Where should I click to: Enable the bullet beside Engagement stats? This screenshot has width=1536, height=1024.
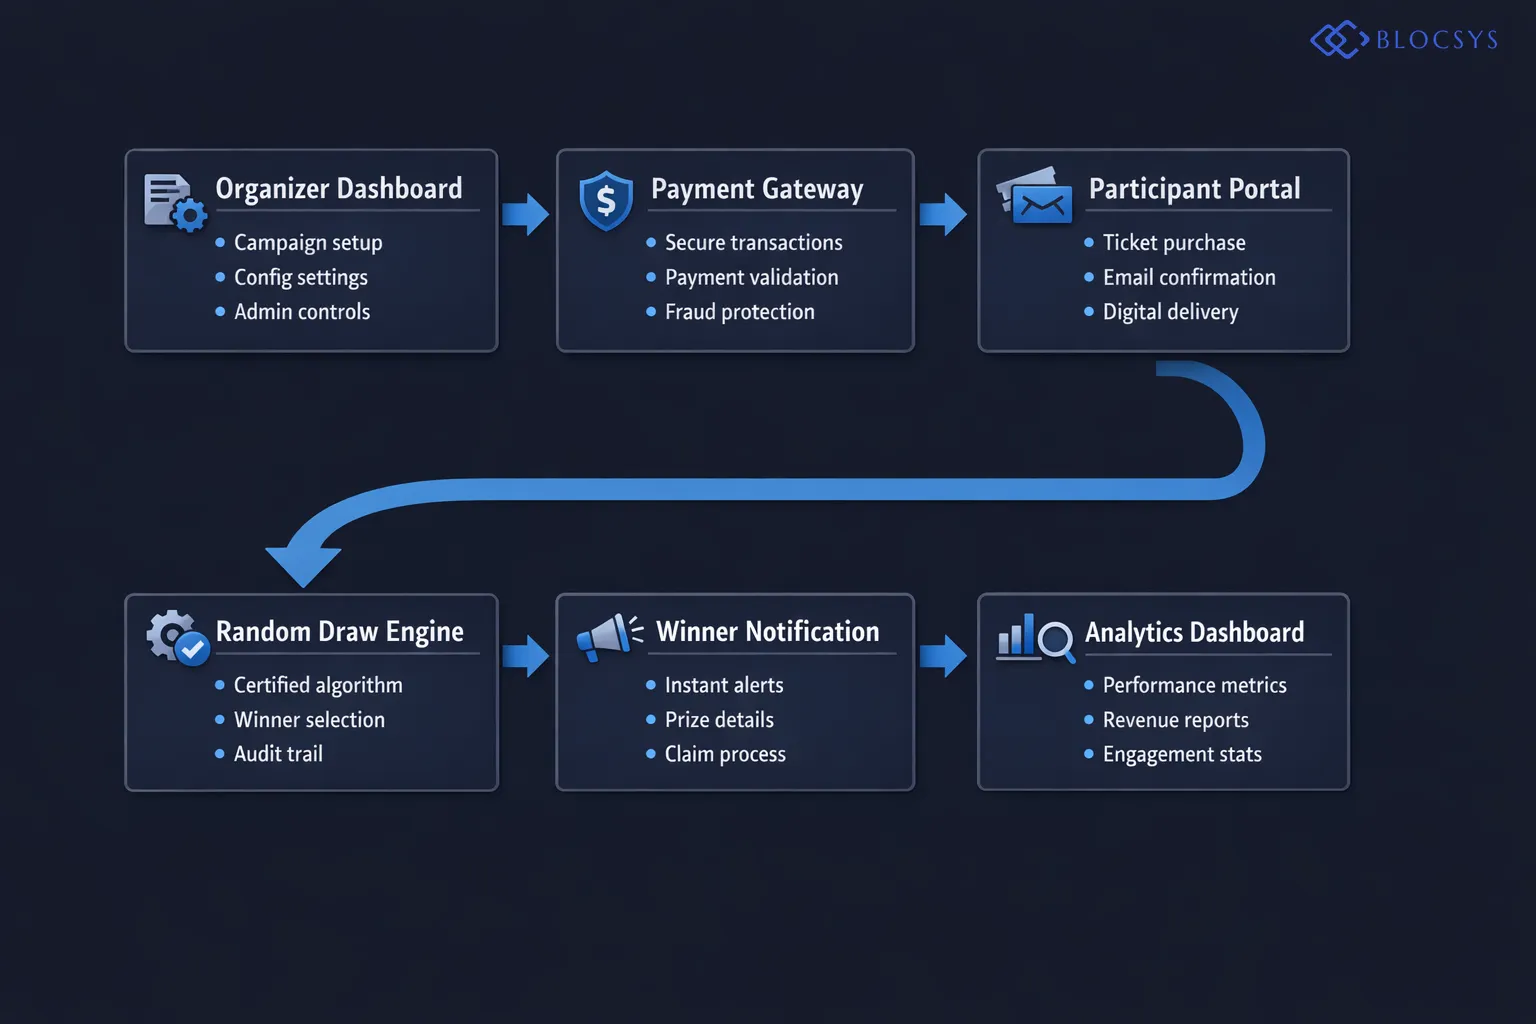tap(1089, 754)
